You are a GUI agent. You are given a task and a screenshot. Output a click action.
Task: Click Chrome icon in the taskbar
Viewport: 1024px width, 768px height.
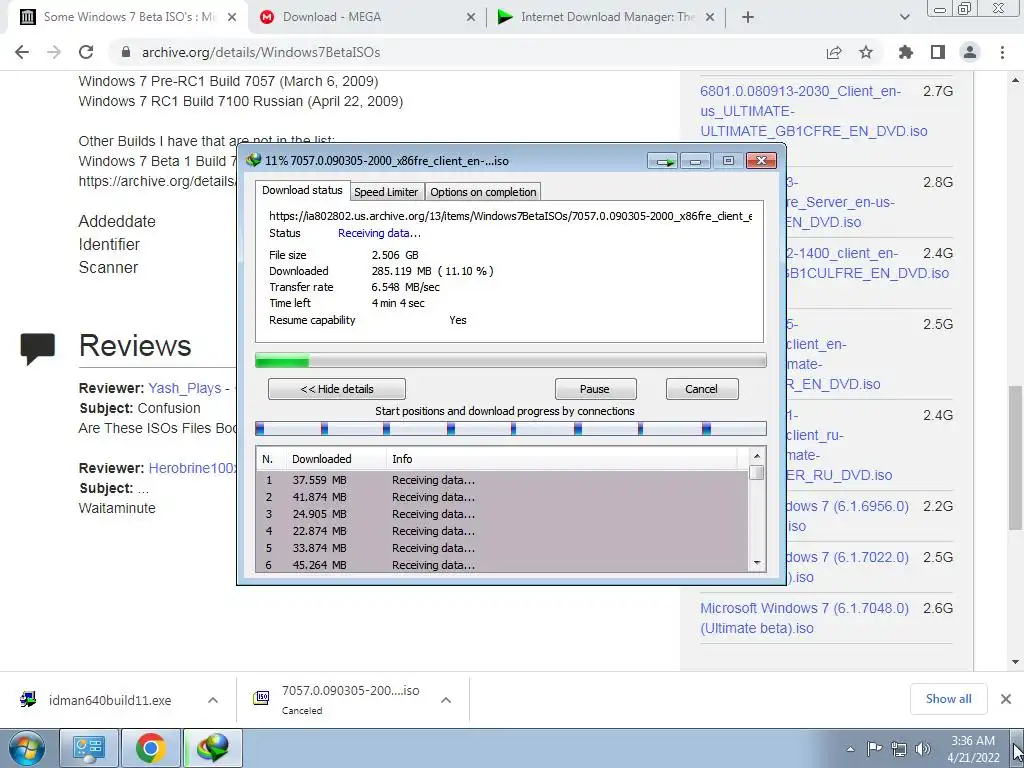151,748
